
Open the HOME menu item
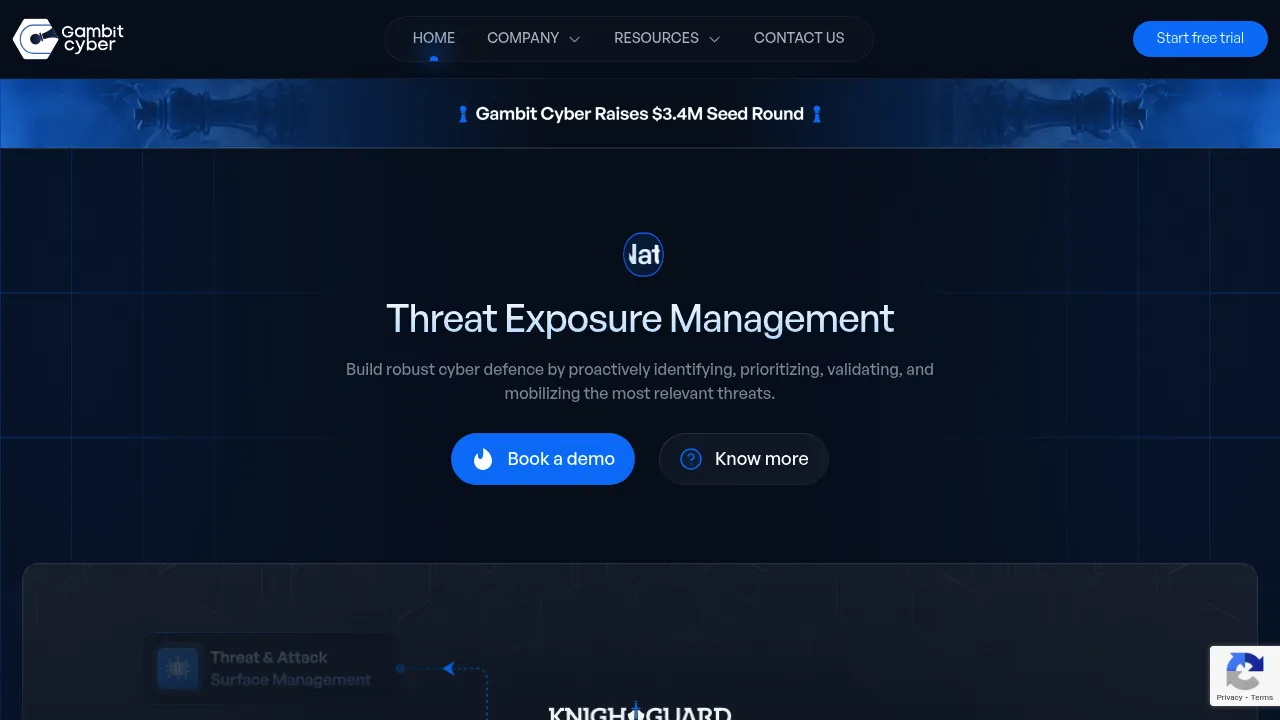coord(434,38)
